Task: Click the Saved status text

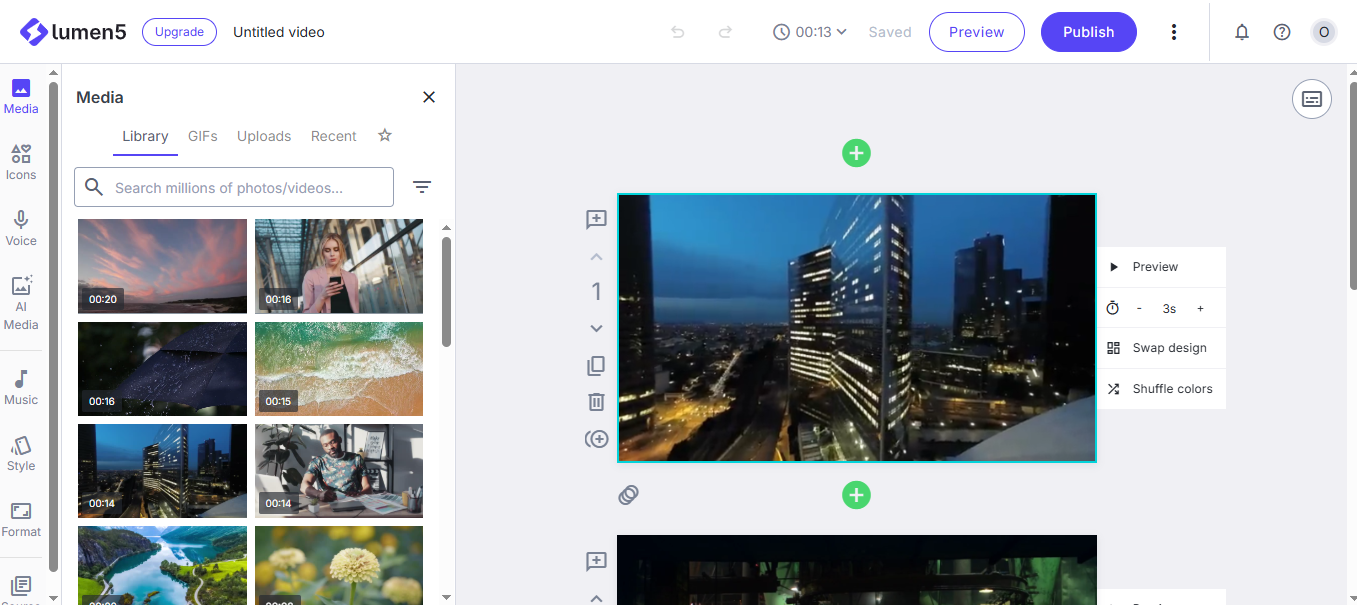Action: 890,32
